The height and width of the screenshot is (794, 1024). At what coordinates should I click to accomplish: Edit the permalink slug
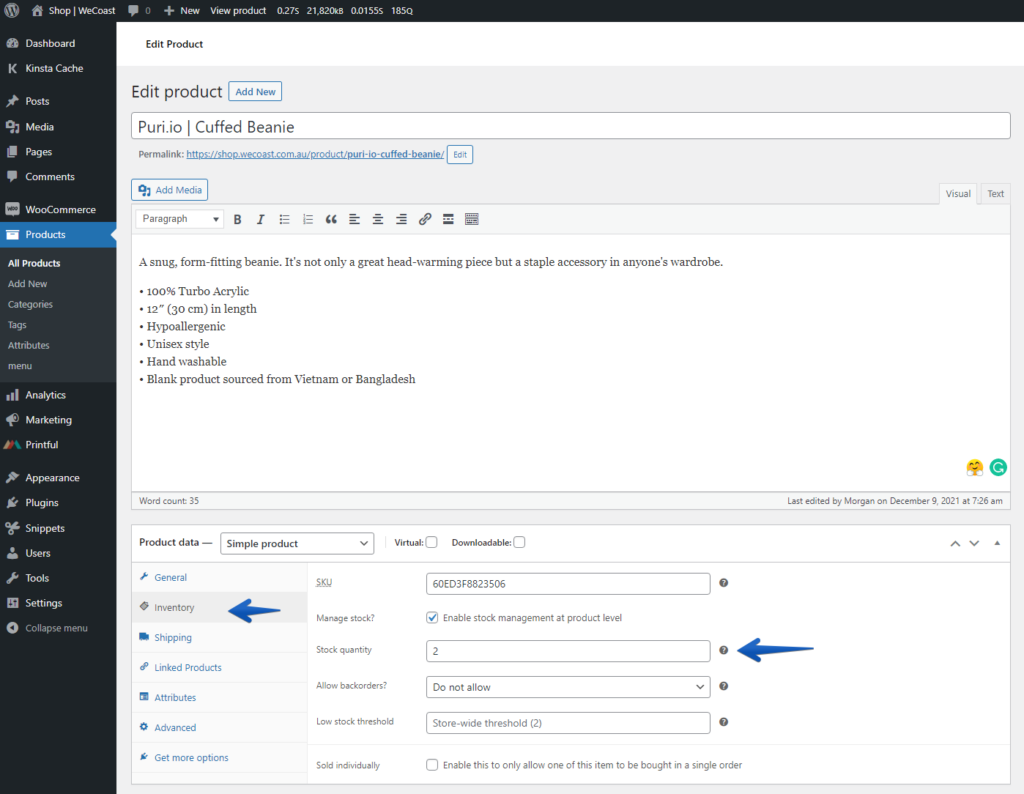(460, 155)
